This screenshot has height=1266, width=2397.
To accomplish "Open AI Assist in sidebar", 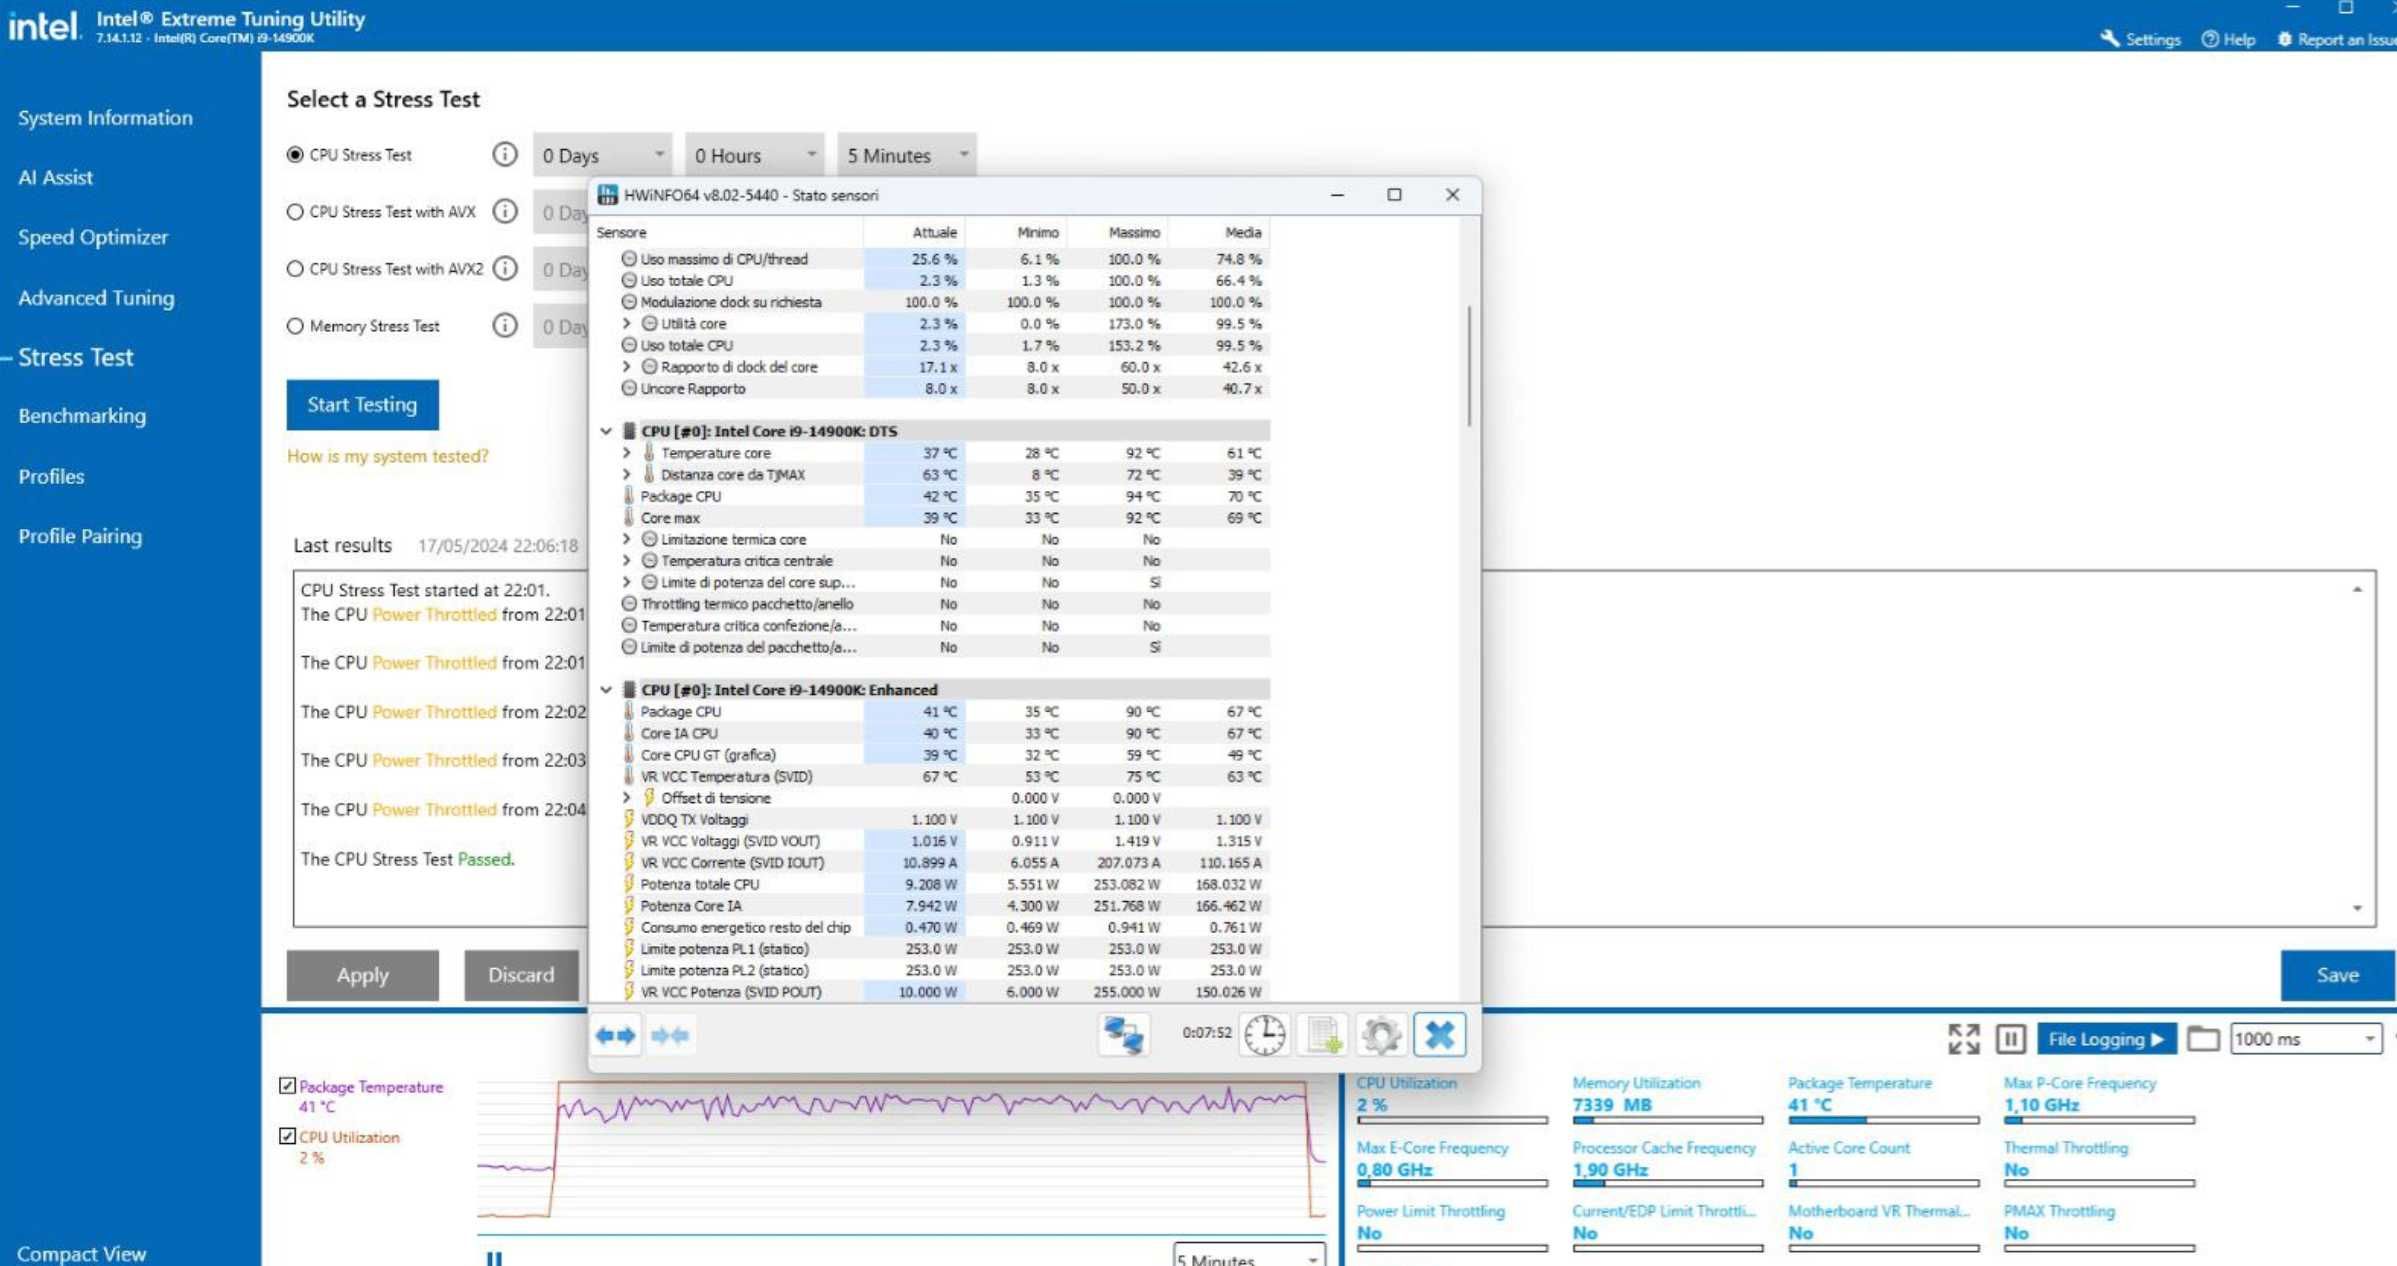I will click(55, 178).
